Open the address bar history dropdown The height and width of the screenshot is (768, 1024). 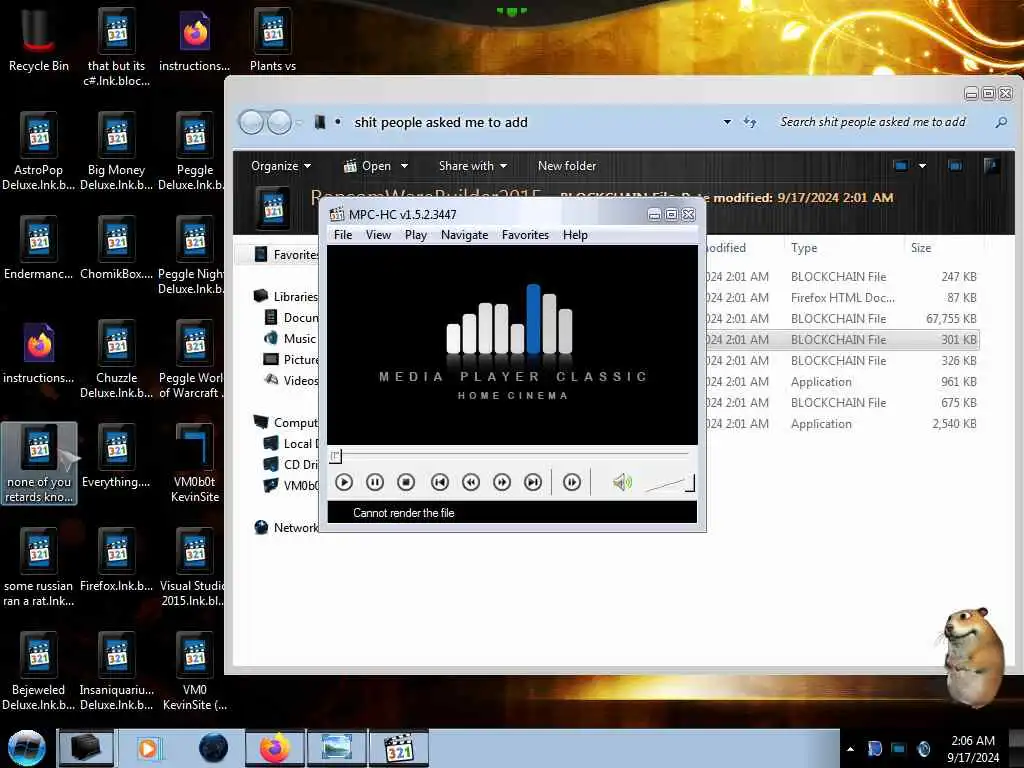coord(727,122)
